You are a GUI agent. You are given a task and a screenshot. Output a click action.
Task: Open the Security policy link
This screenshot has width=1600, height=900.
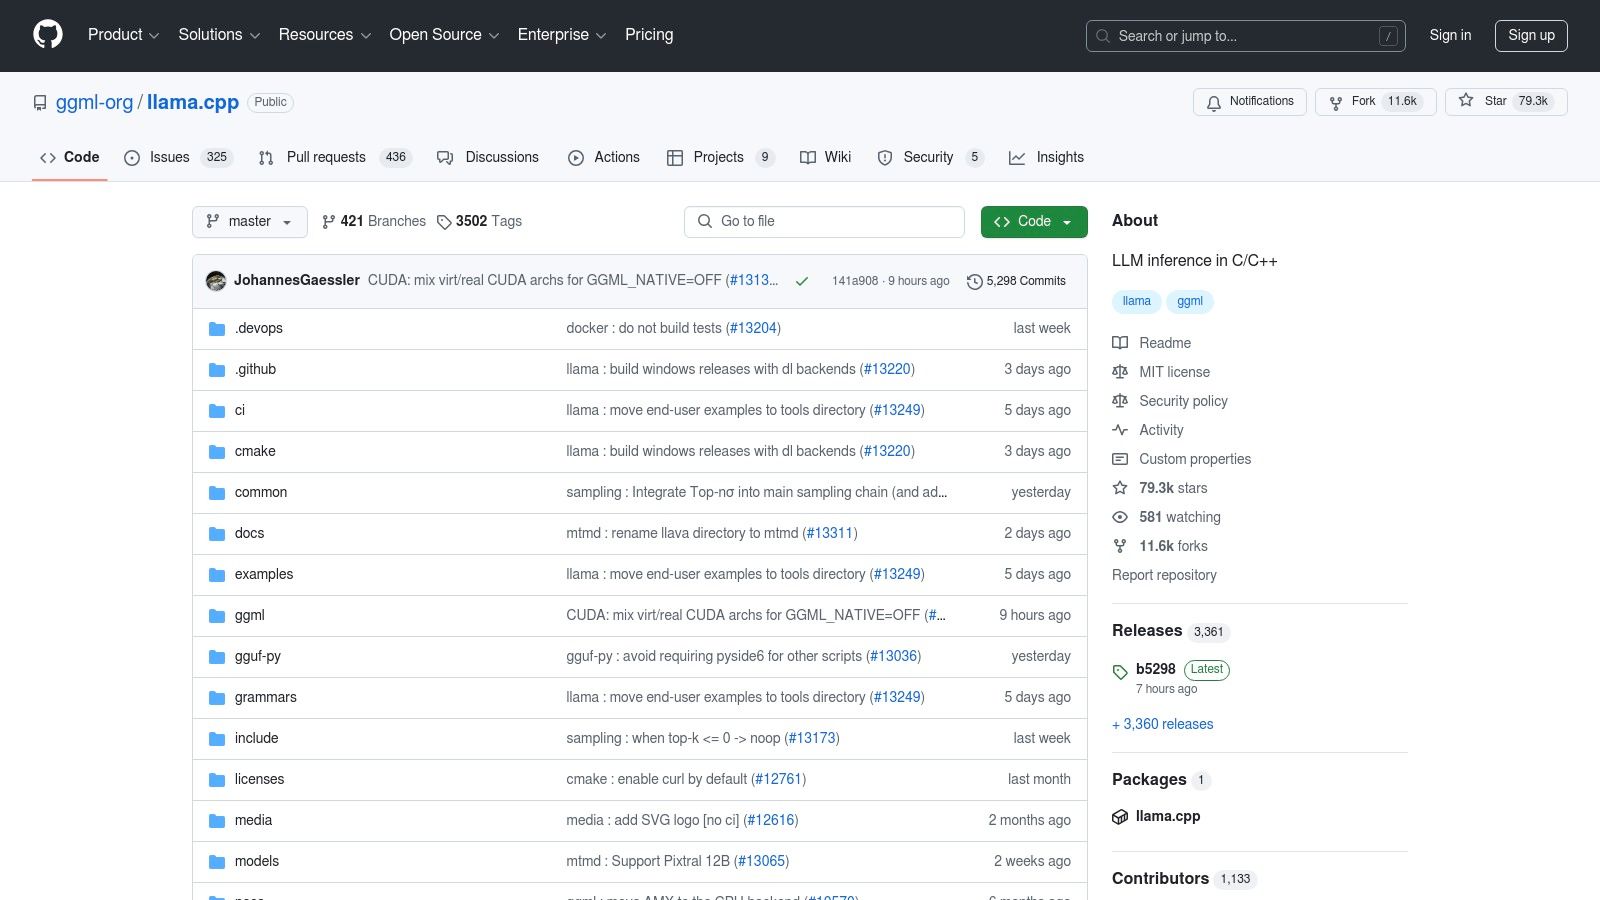1183,401
